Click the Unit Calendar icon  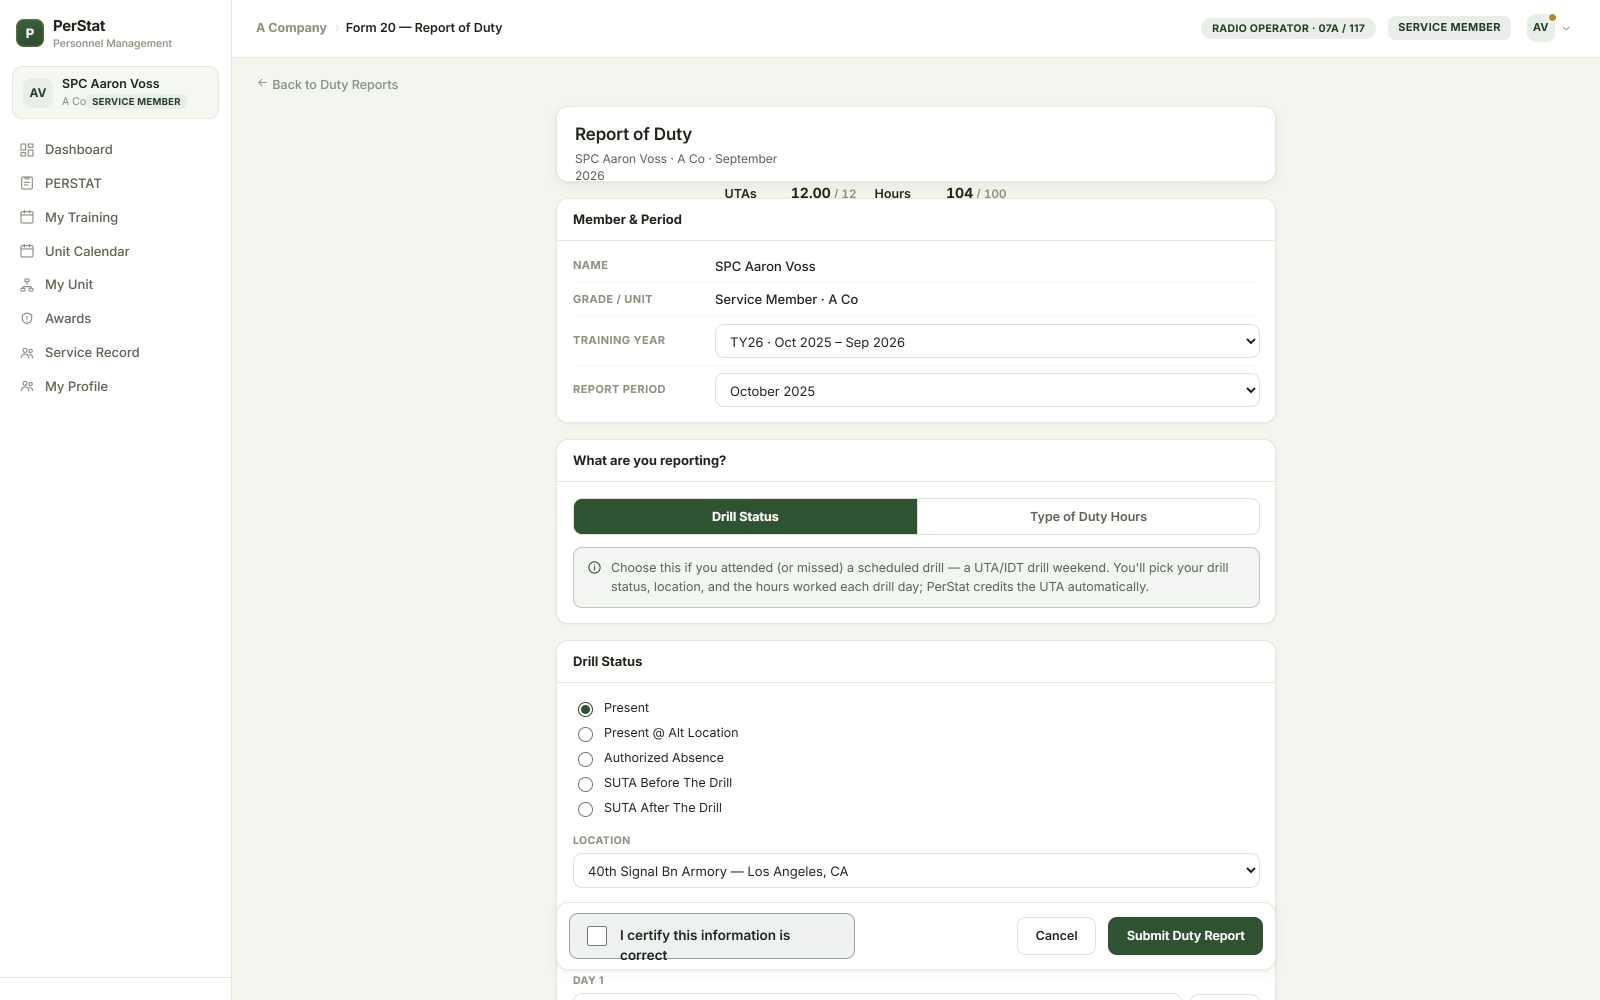(x=27, y=251)
